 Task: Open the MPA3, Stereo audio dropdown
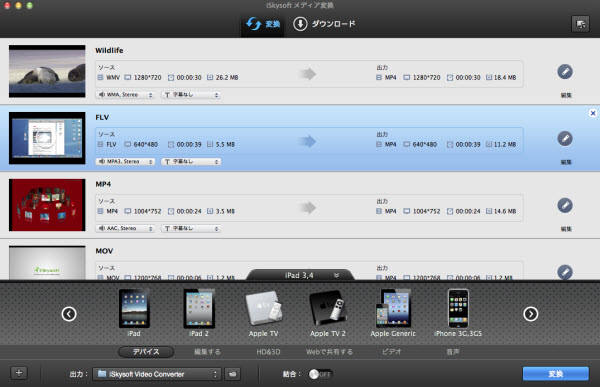pos(125,162)
